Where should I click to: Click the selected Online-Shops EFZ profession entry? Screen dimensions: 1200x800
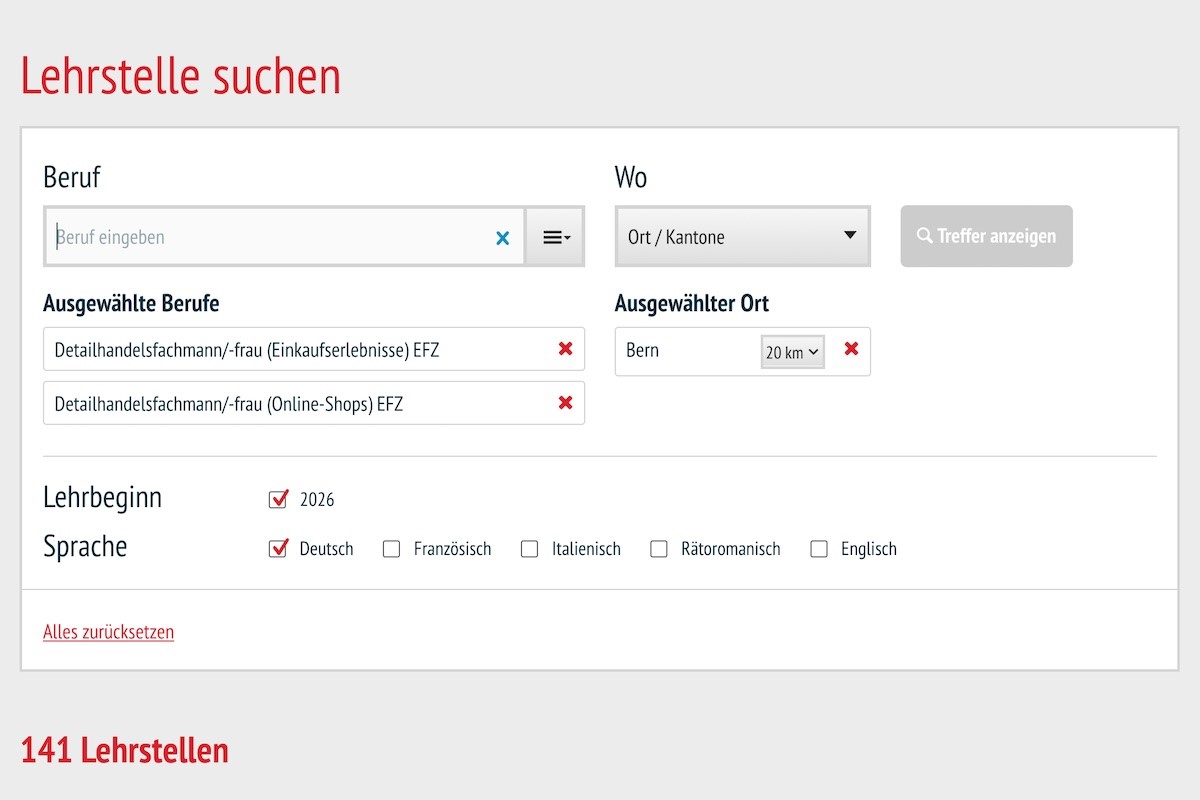pyautogui.click(x=229, y=404)
